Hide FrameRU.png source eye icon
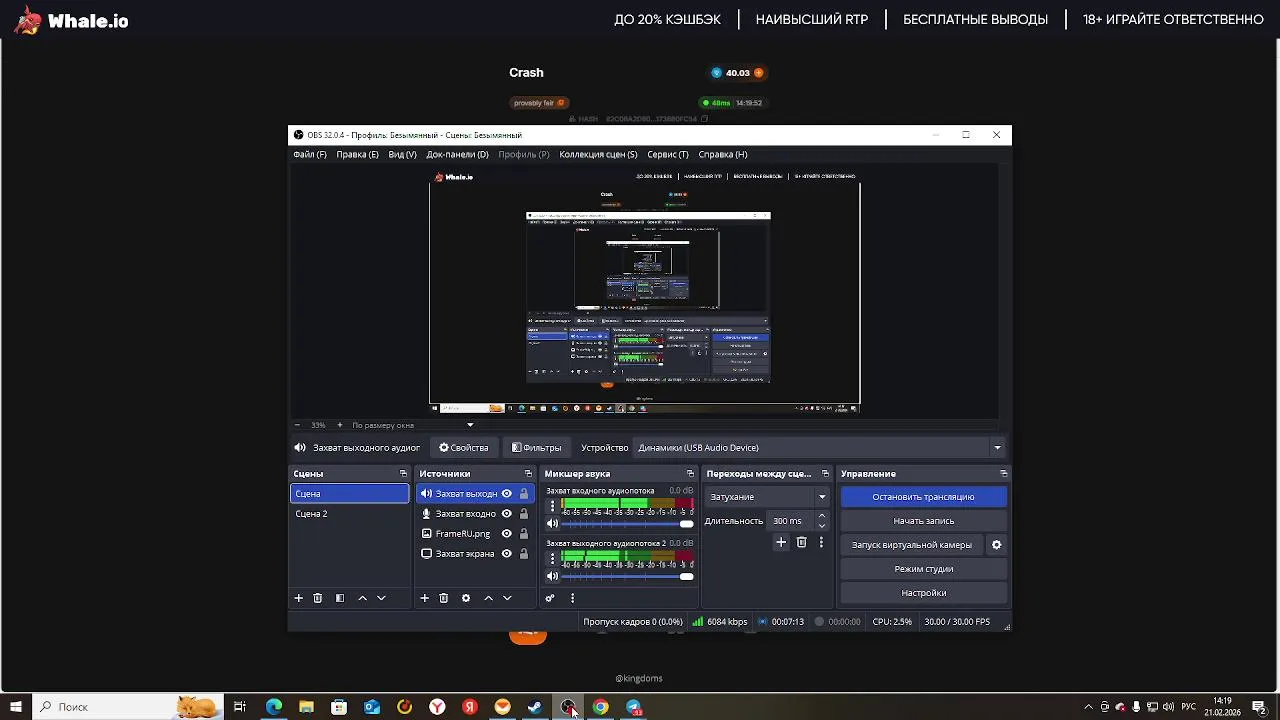The height and width of the screenshot is (720, 1280). [x=507, y=534]
